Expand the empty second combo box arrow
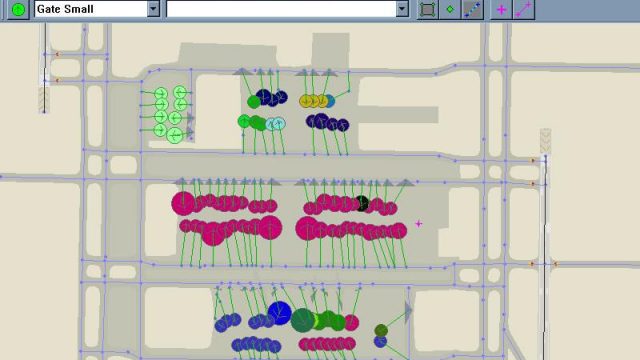The image size is (640, 360). 402,9
